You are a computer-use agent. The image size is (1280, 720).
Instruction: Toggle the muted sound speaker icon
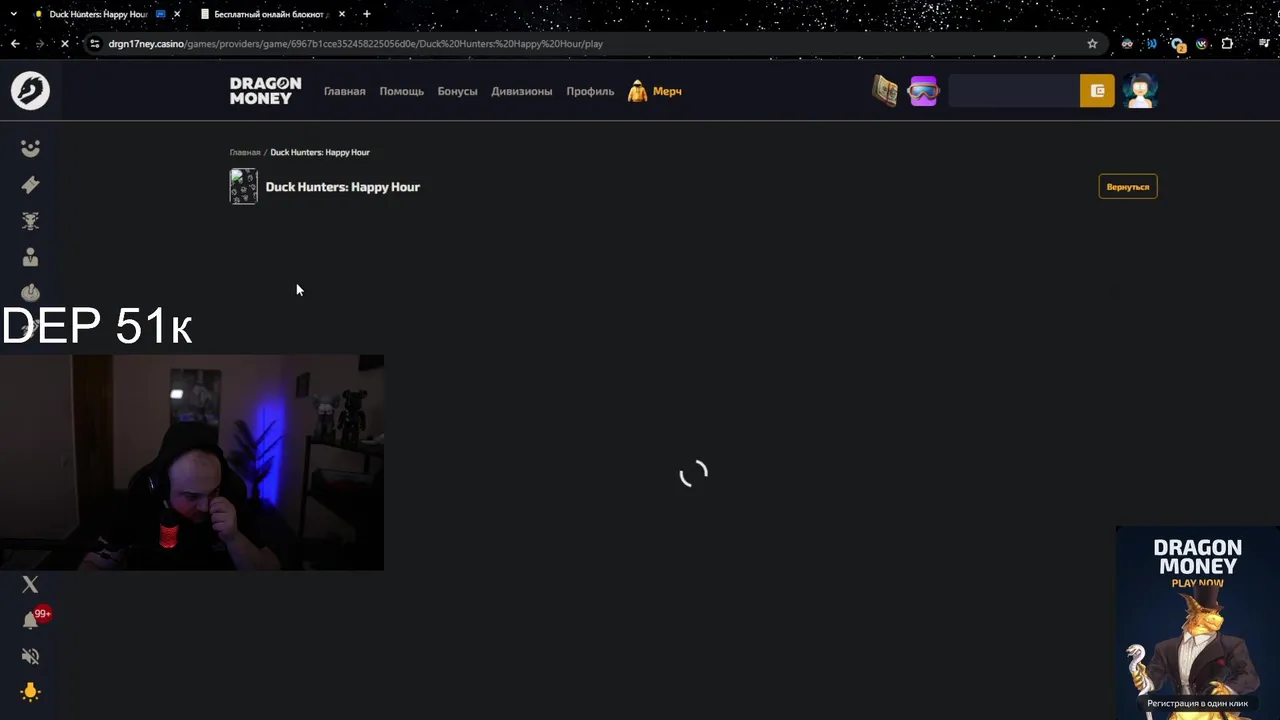pos(30,656)
